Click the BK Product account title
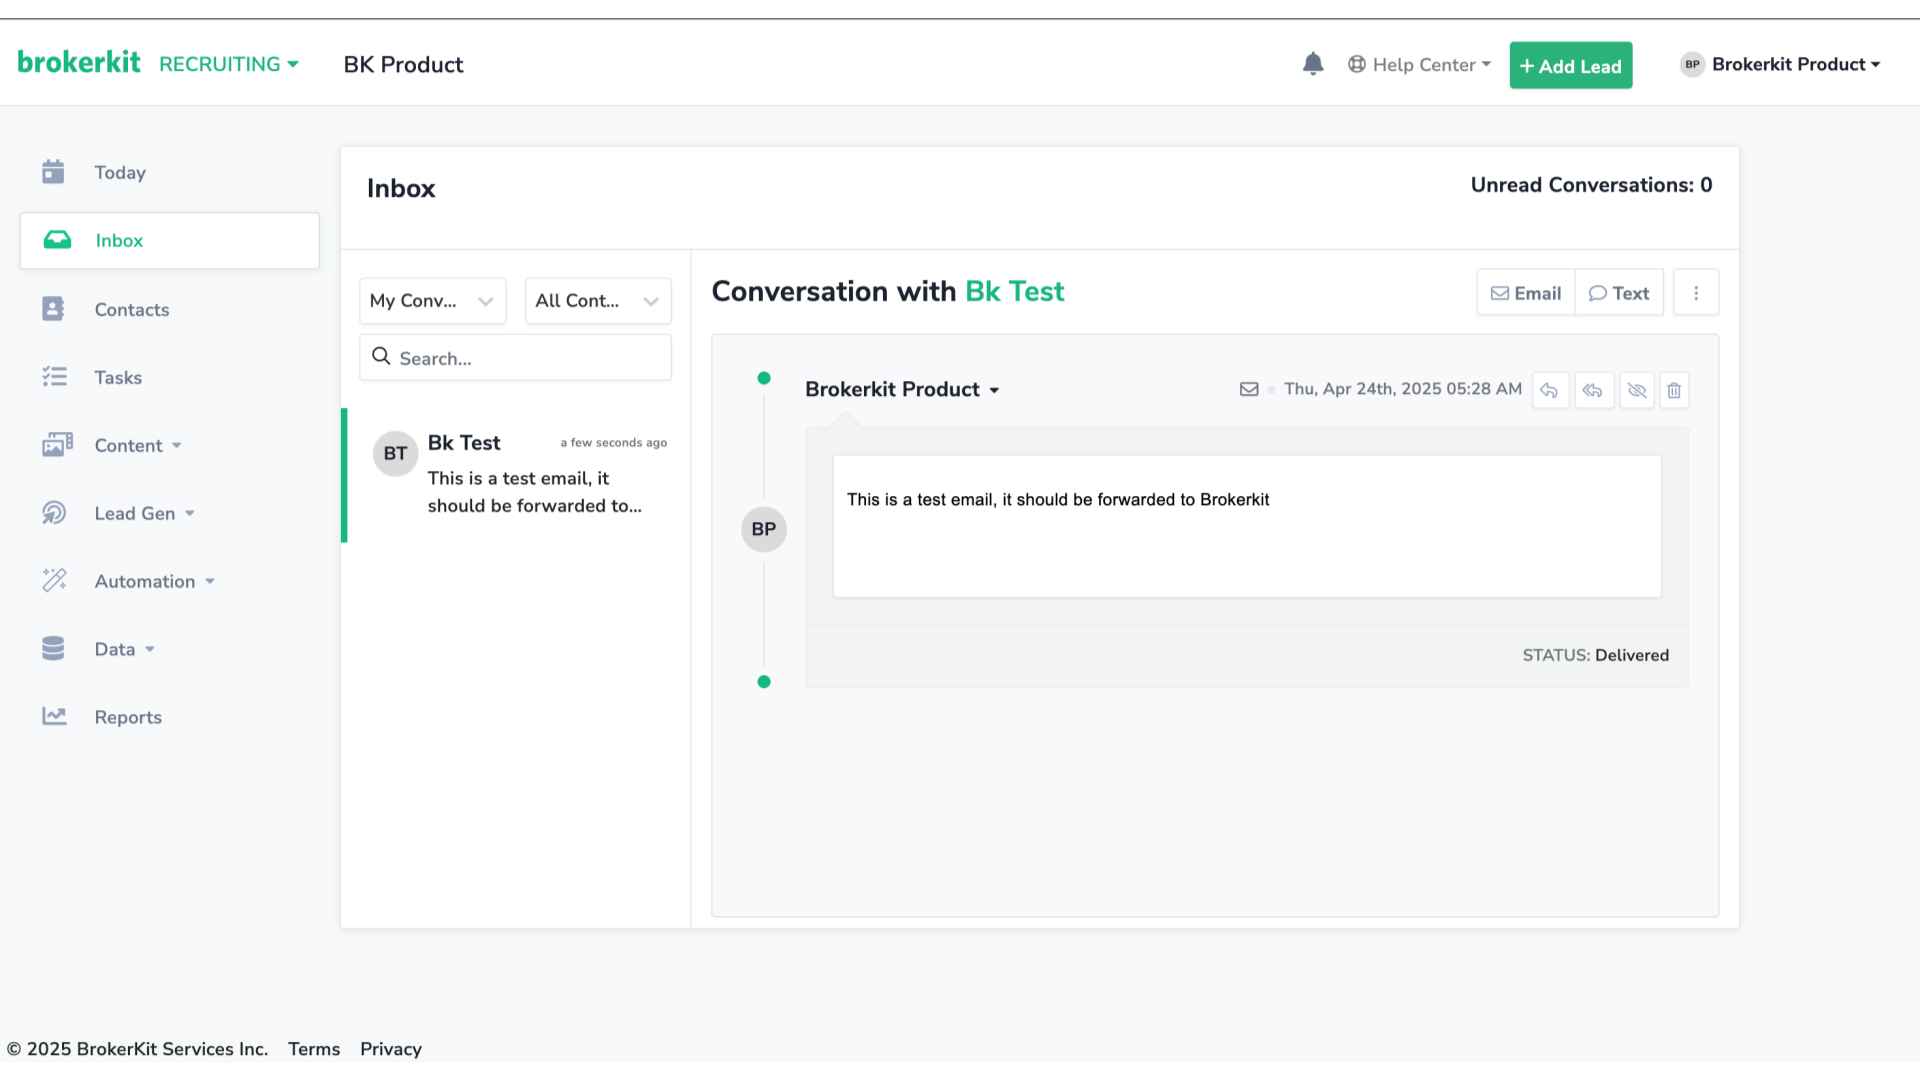The width and height of the screenshot is (1920, 1080). point(403,65)
